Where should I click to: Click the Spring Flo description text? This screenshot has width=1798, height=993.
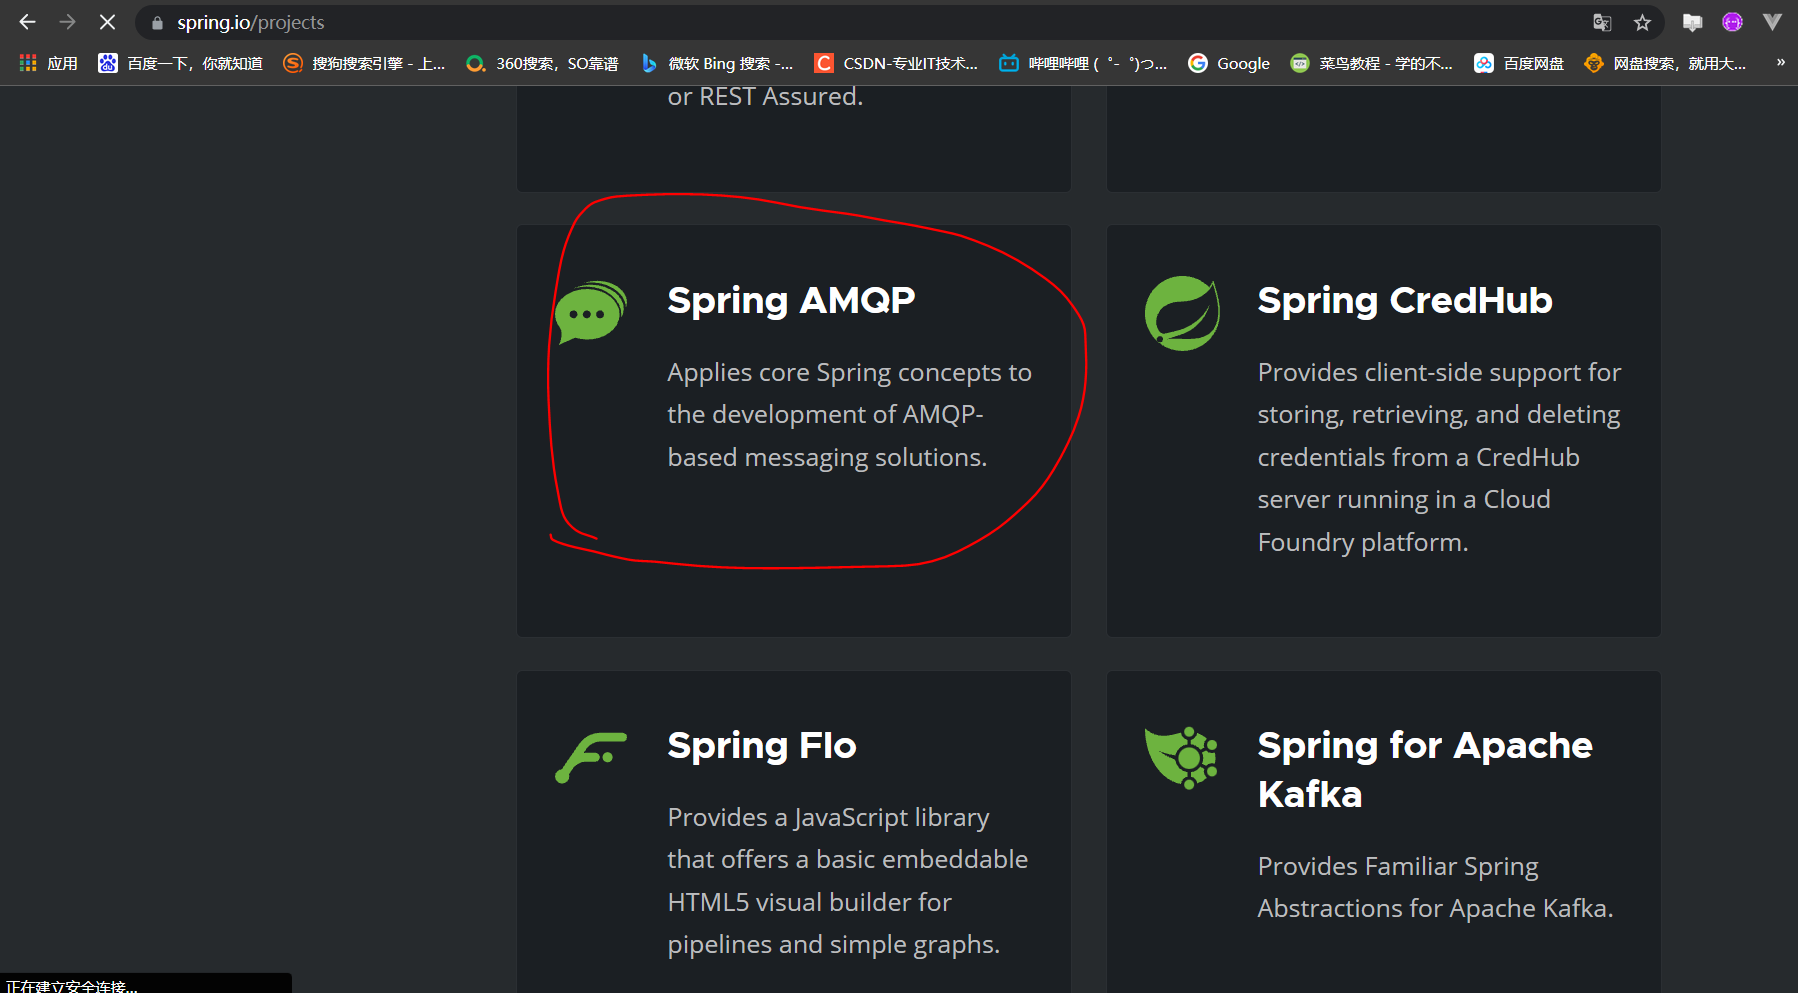(848, 881)
